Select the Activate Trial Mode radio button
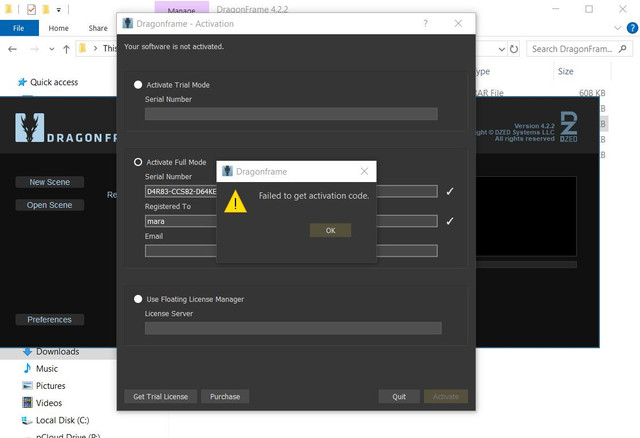Screen dimensions: 640x438 click(x=138, y=85)
